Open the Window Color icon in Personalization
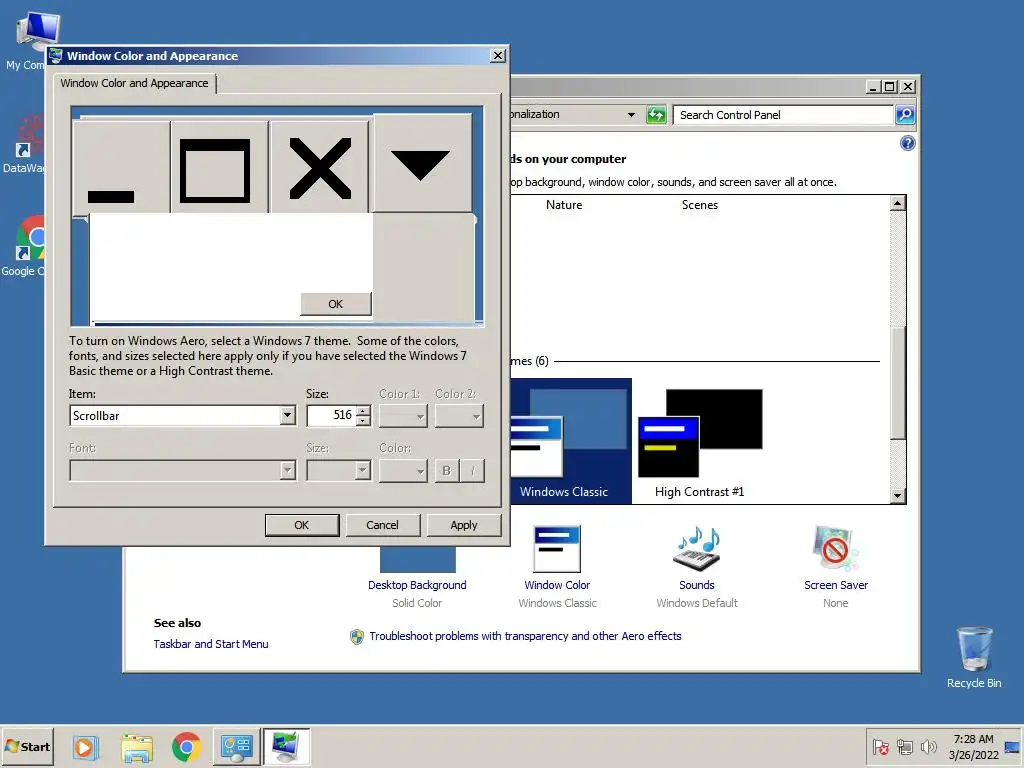The image size is (1024, 768). pos(556,549)
